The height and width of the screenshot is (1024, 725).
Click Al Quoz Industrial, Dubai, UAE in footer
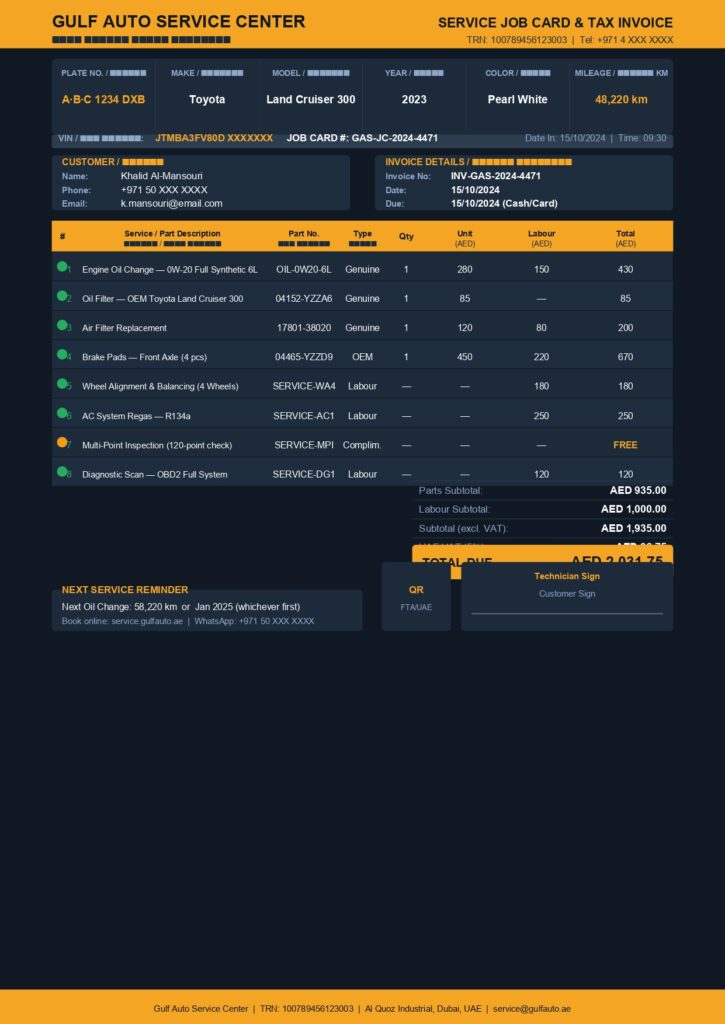pyautogui.click(x=423, y=1009)
